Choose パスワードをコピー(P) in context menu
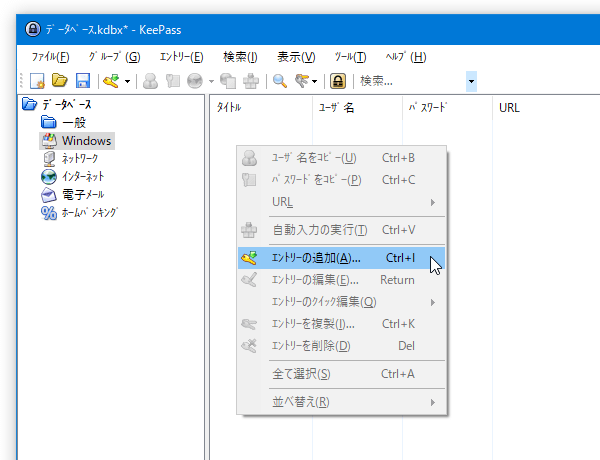Image resolution: width=600 pixels, height=460 pixels. pos(341,179)
